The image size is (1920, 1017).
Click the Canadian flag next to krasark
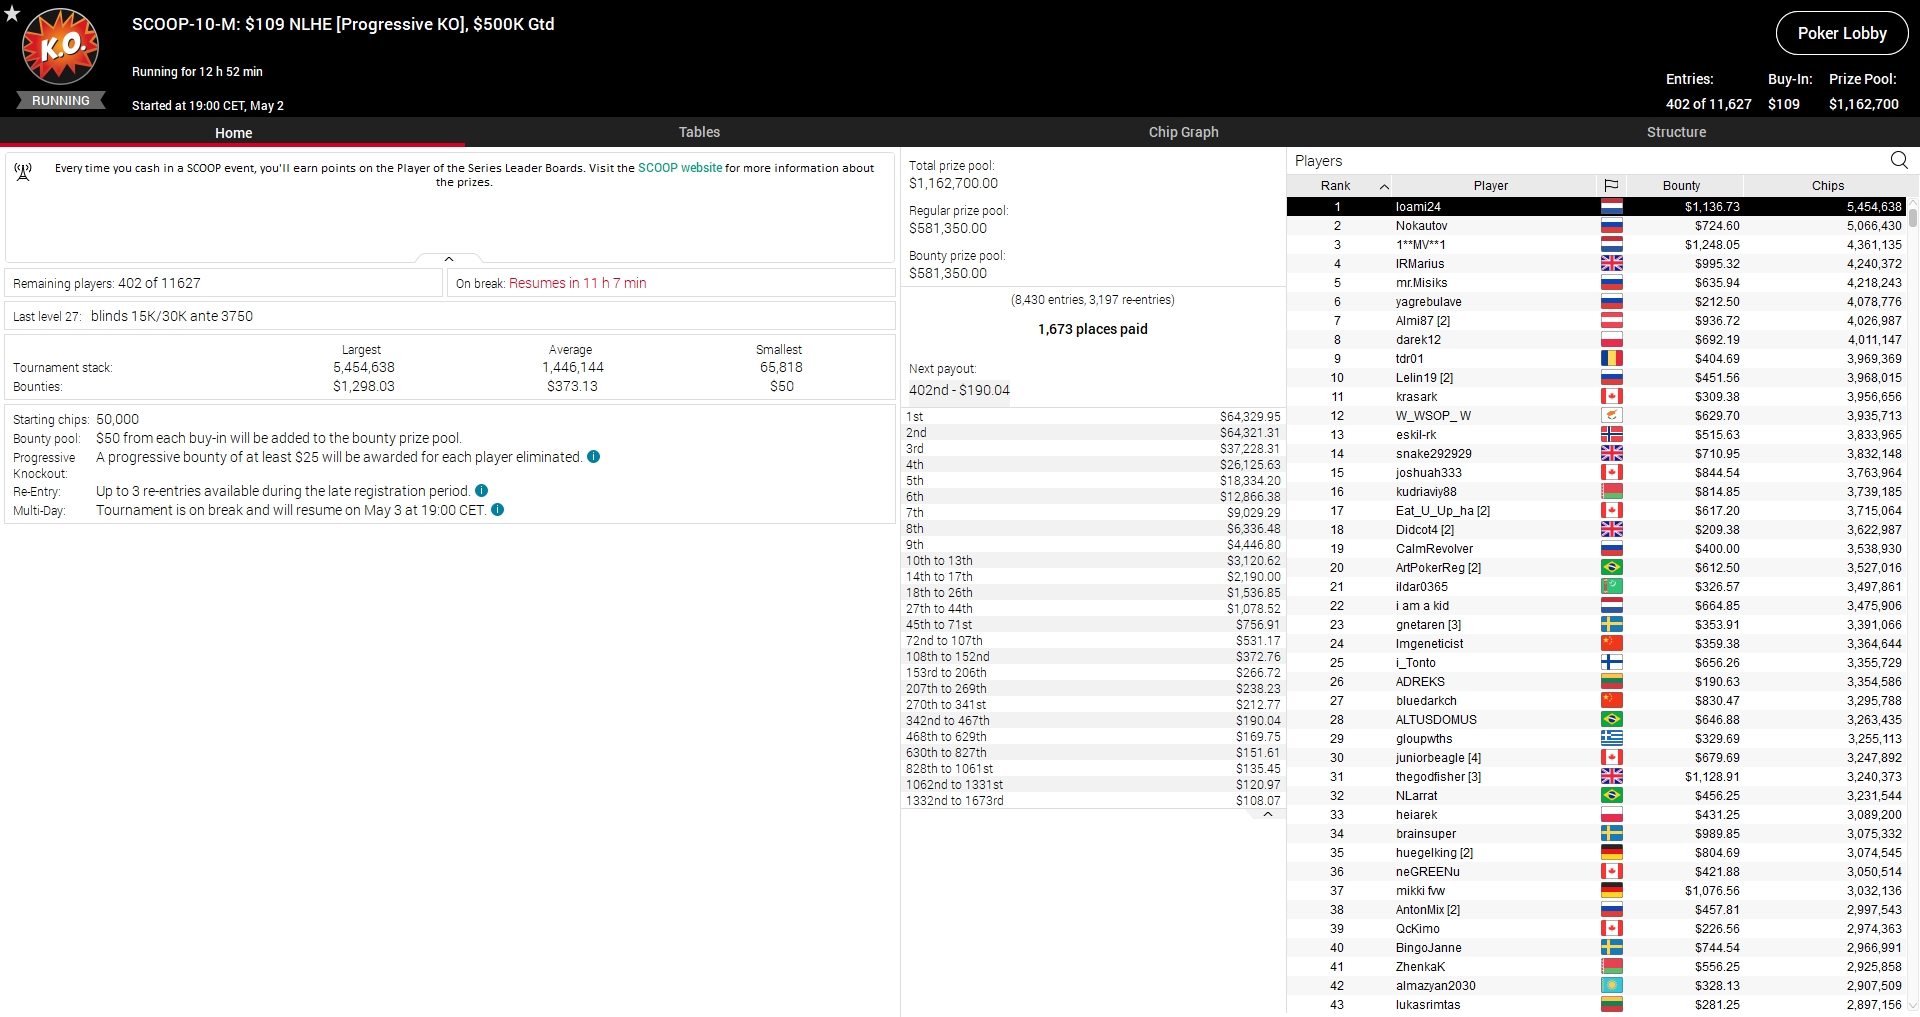pyautogui.click(x=1611, y=397)
